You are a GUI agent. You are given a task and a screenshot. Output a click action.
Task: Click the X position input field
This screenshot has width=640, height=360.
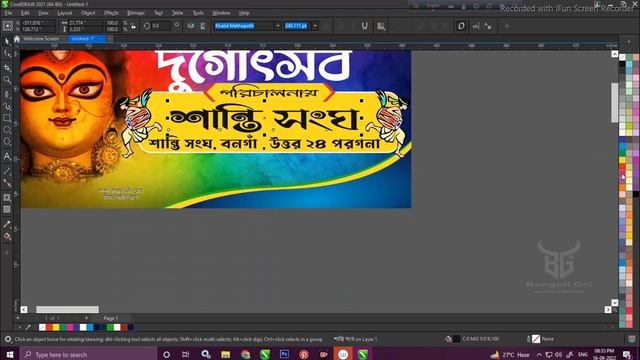click(x=38, y=23)
